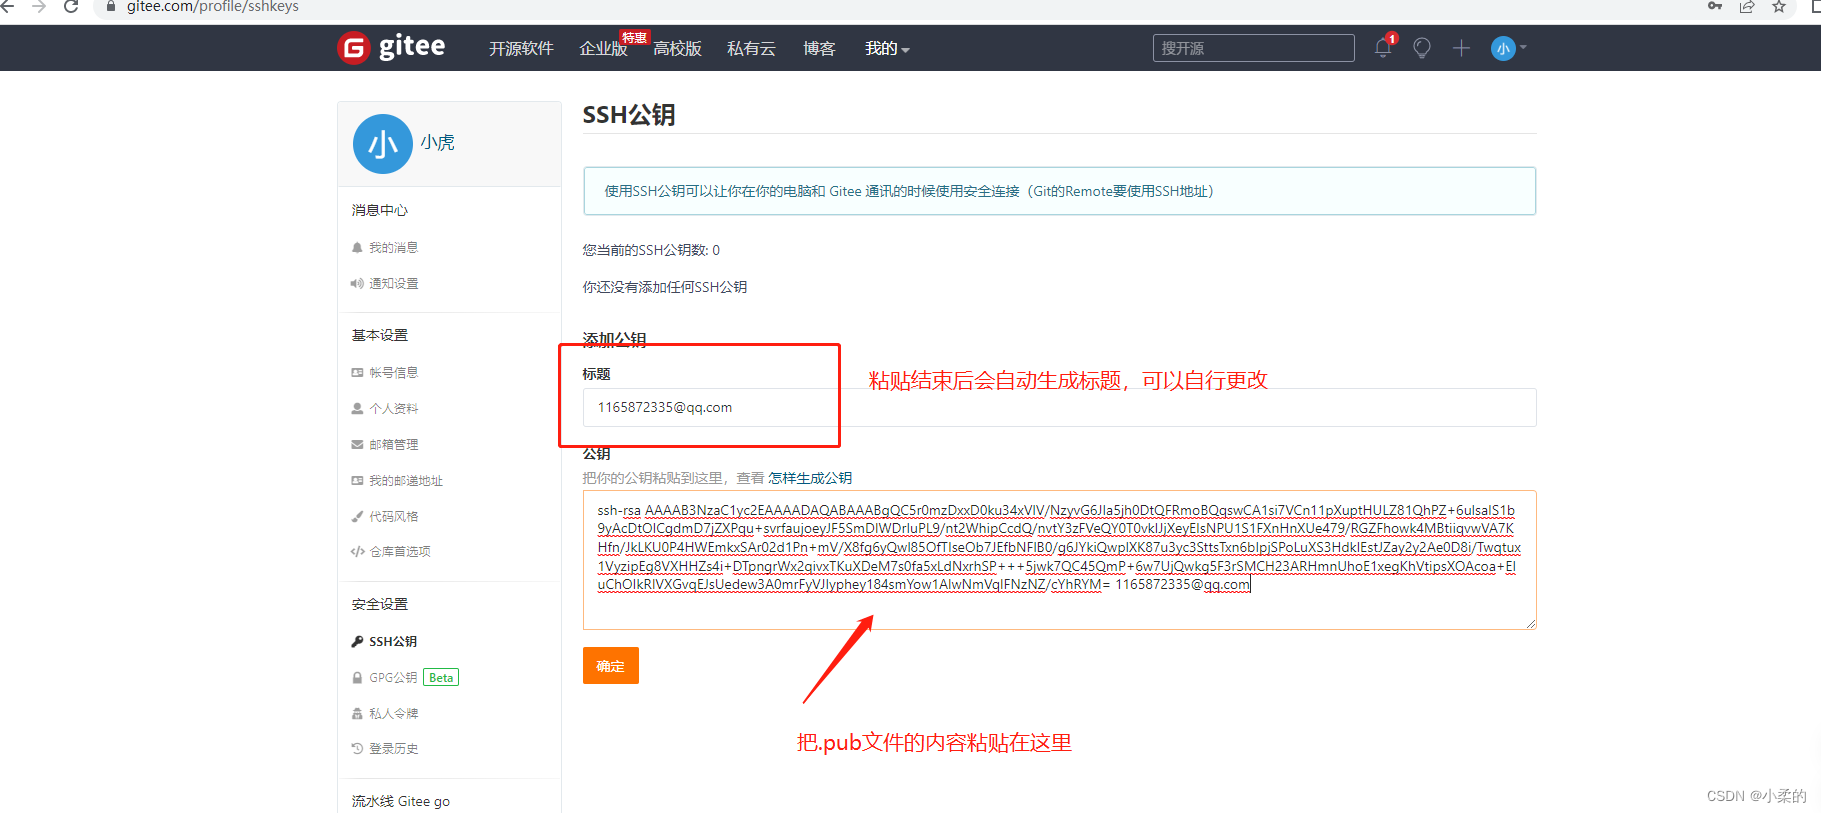Open 开源软件 menu item
The height and width of the screenshot is (813, 1821).
[521, 48]
